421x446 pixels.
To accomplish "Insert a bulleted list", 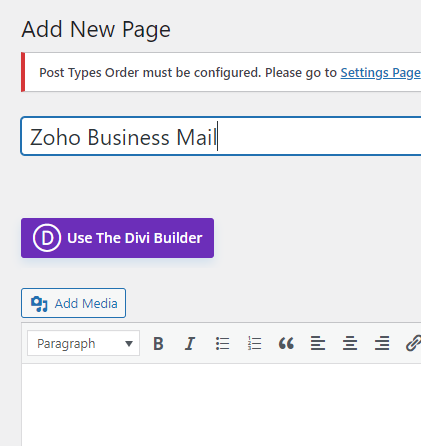I will (x=222, y=343).
